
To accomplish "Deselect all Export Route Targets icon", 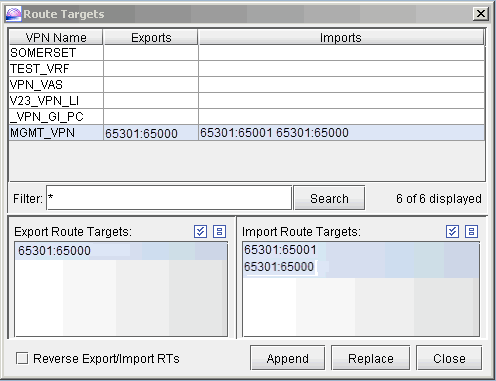I will 219,231.
